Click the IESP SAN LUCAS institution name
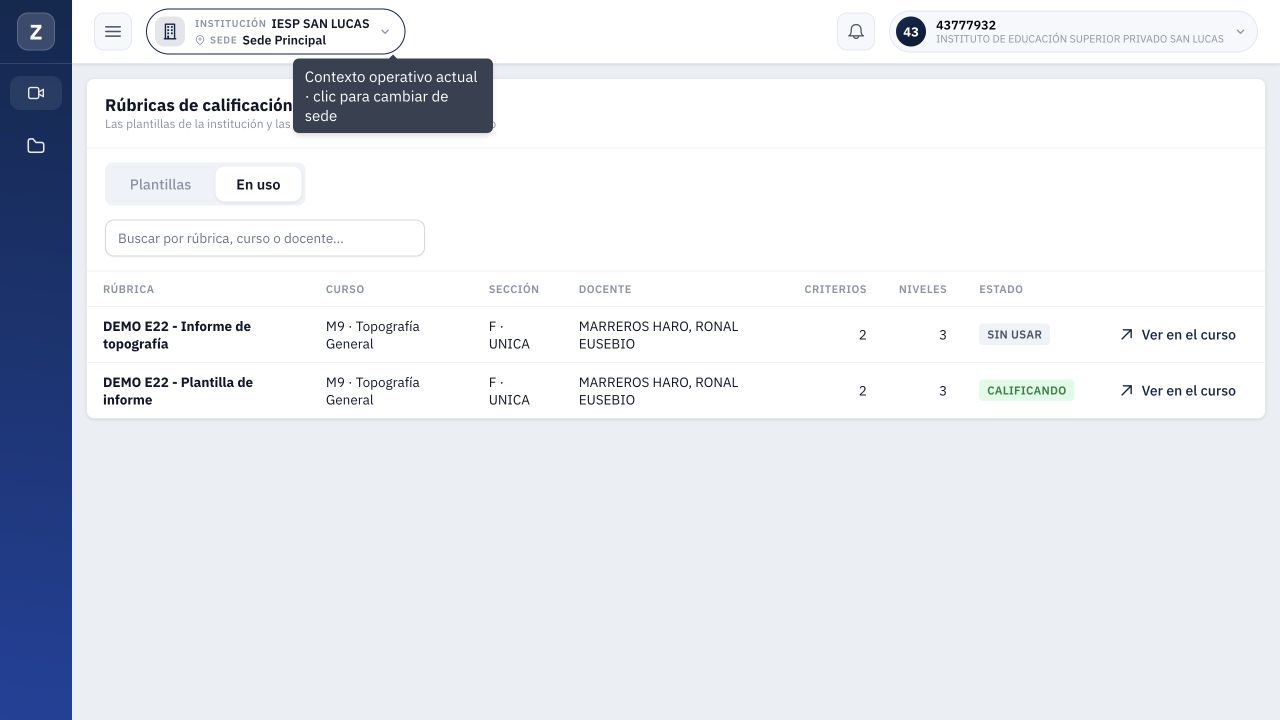Screen dimensions: 1280x720 click(320, 23)
